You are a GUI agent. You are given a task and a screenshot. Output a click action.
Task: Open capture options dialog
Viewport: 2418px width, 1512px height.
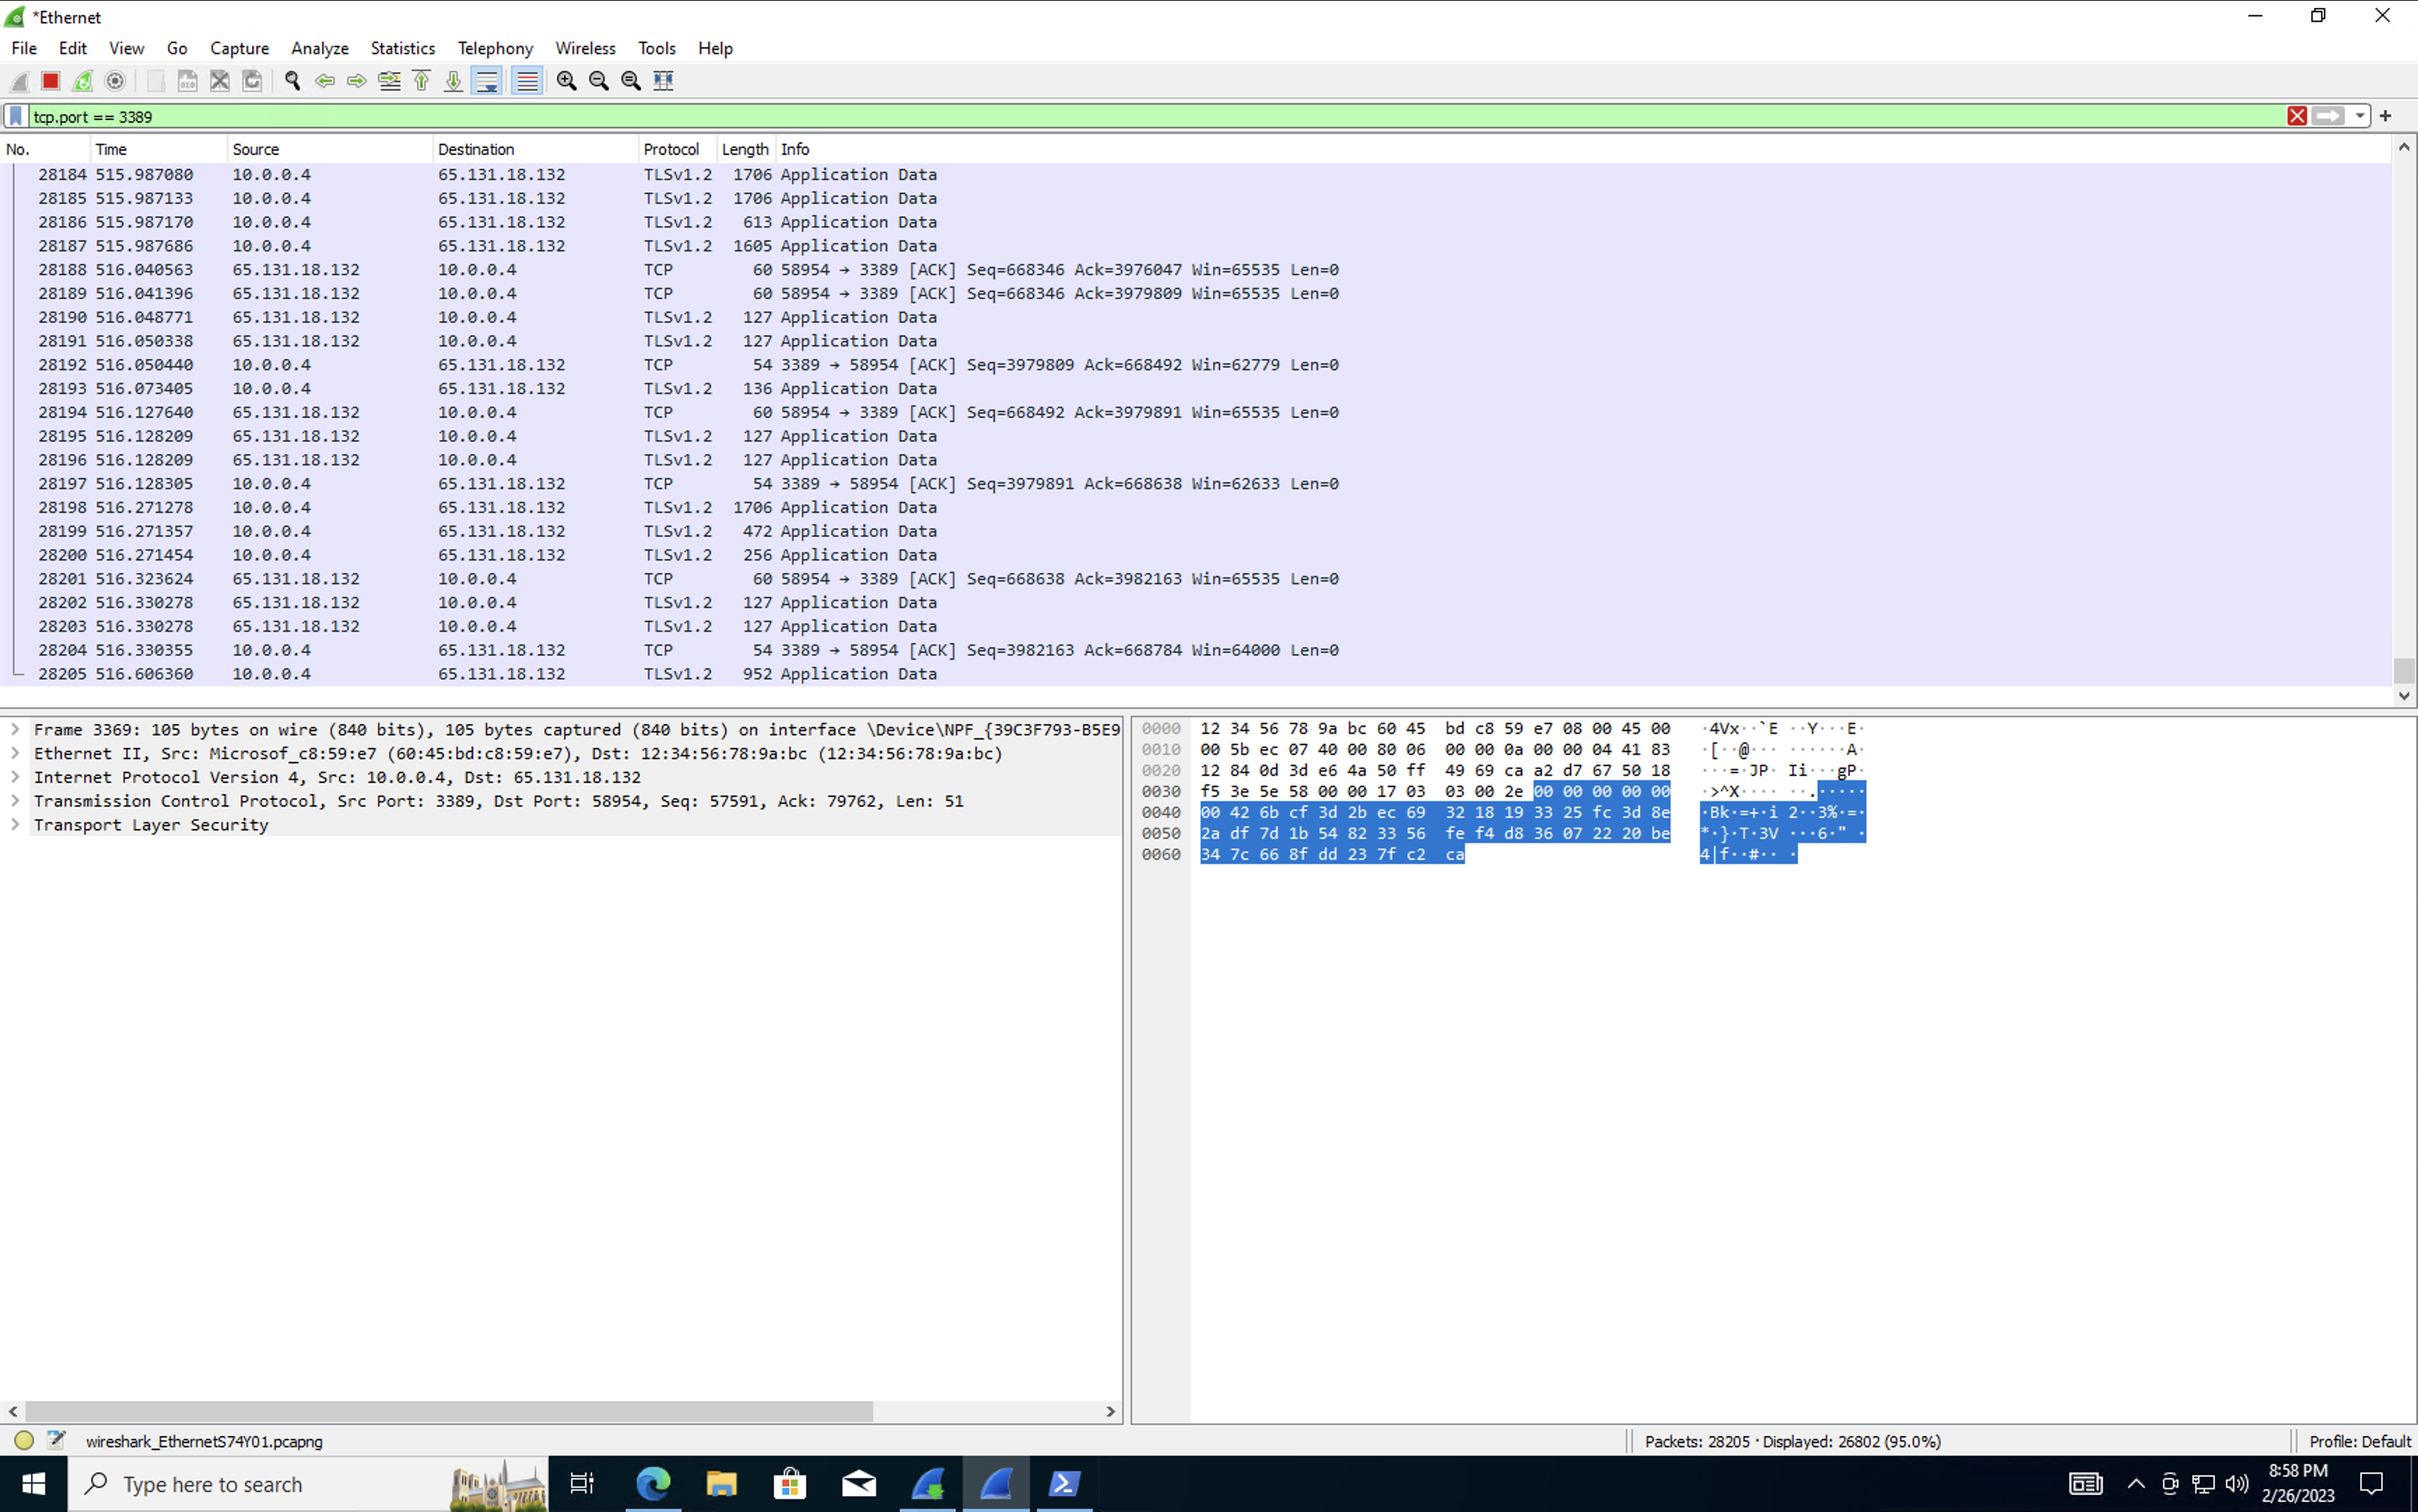pos(115,81)
